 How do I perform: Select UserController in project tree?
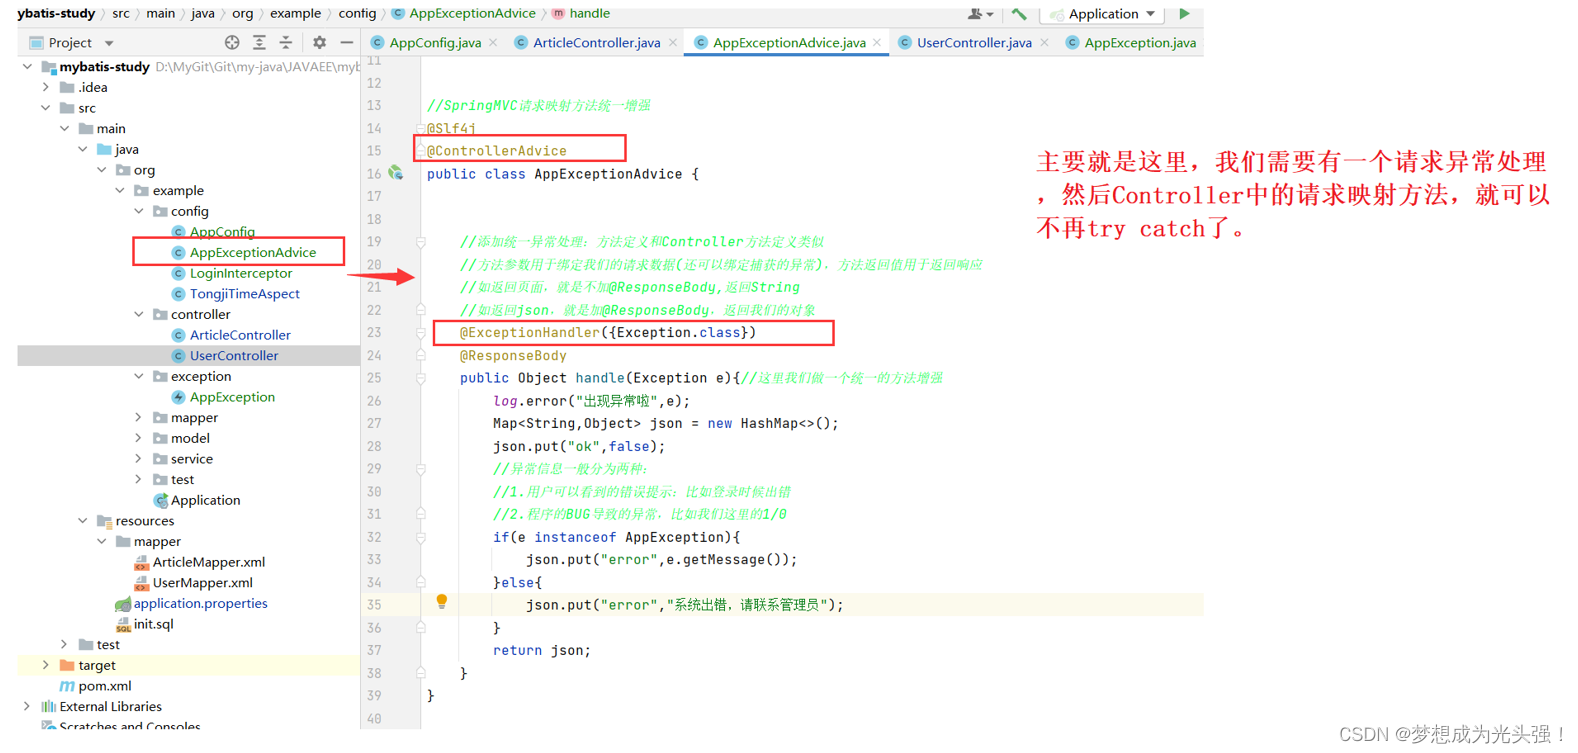[234, 356]
